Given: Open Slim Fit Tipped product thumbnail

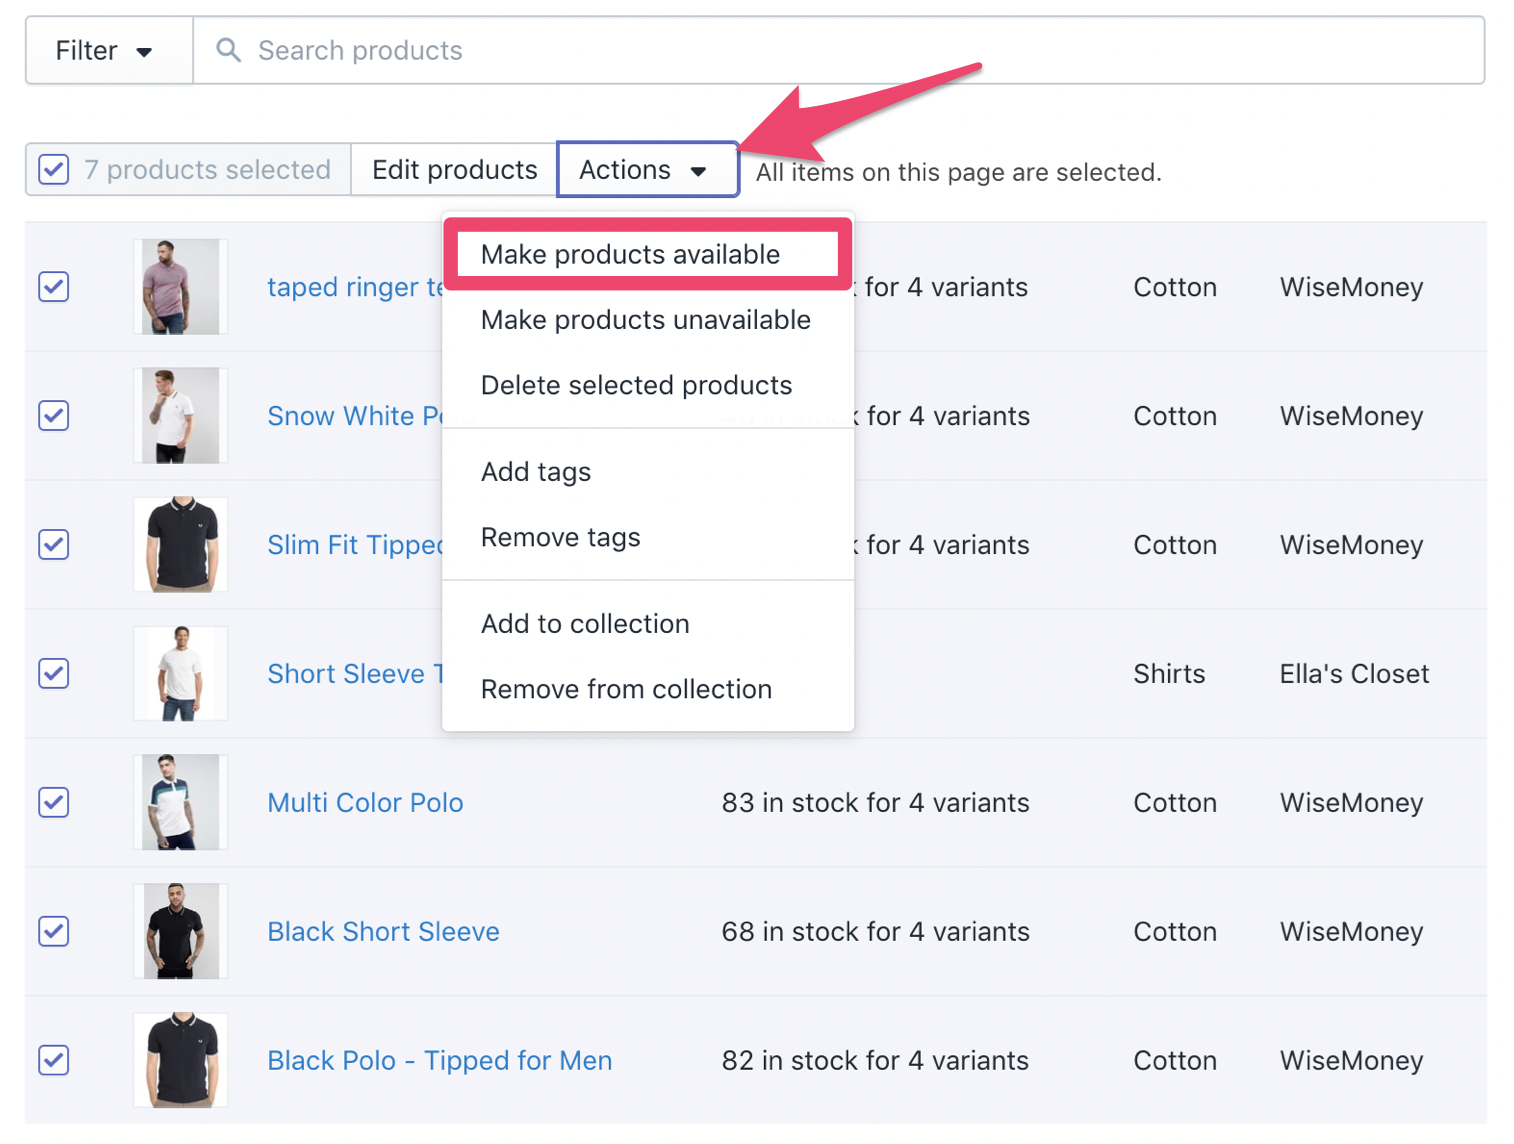Looking at the screenshot, I should (x=181, y=545).
